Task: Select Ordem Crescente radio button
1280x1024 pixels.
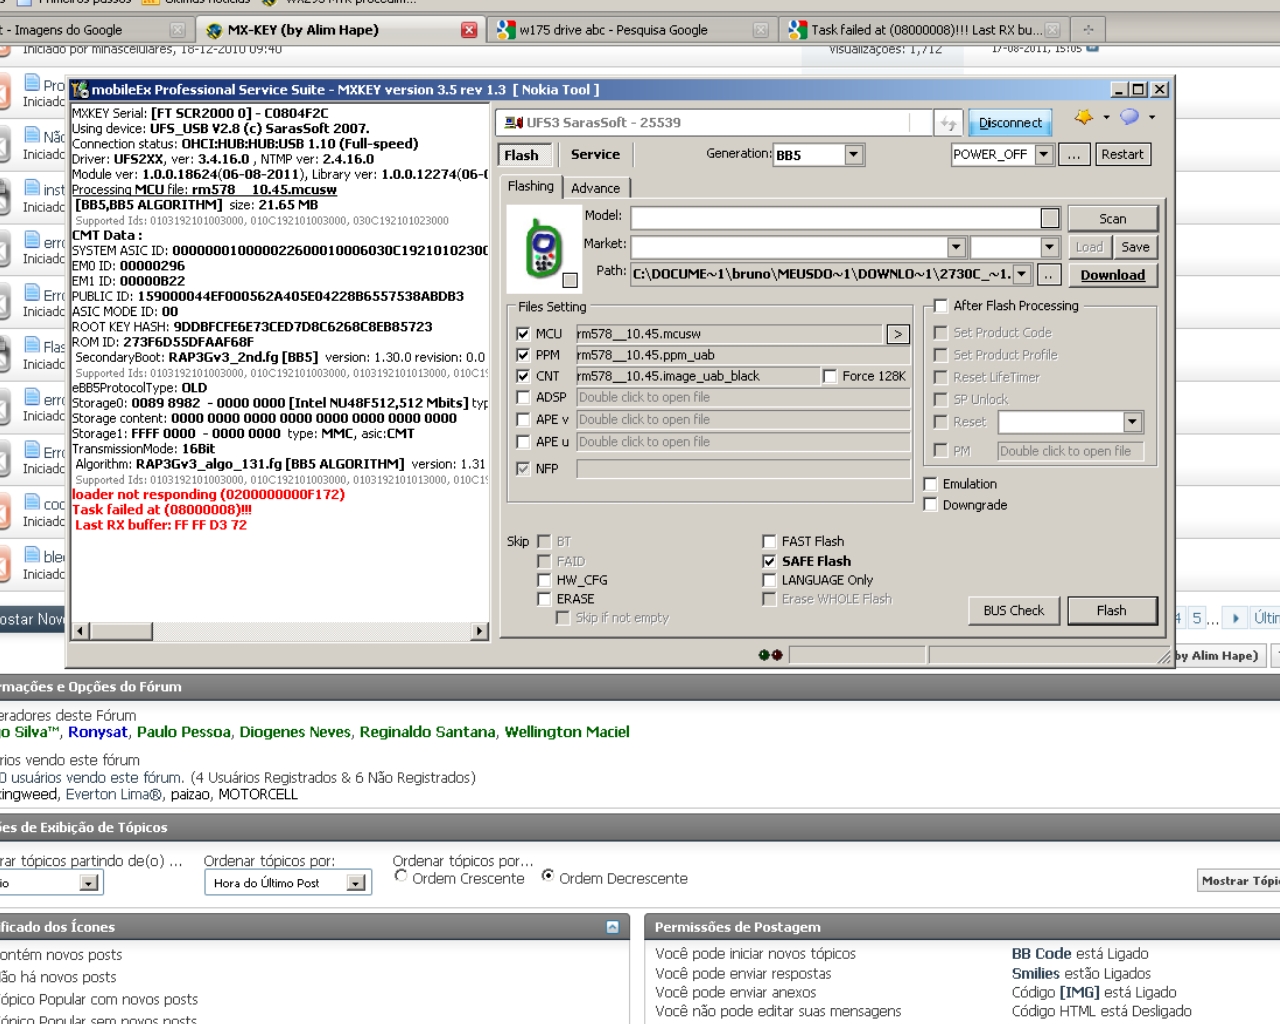Action: (x=400, y=876)
